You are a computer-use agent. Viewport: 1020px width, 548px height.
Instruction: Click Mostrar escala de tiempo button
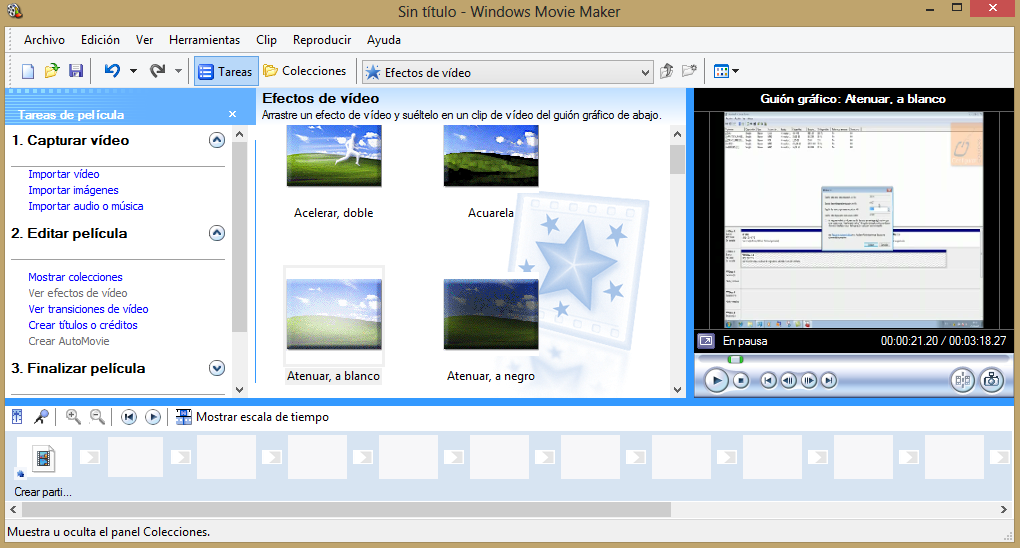(x=252, y=417)
